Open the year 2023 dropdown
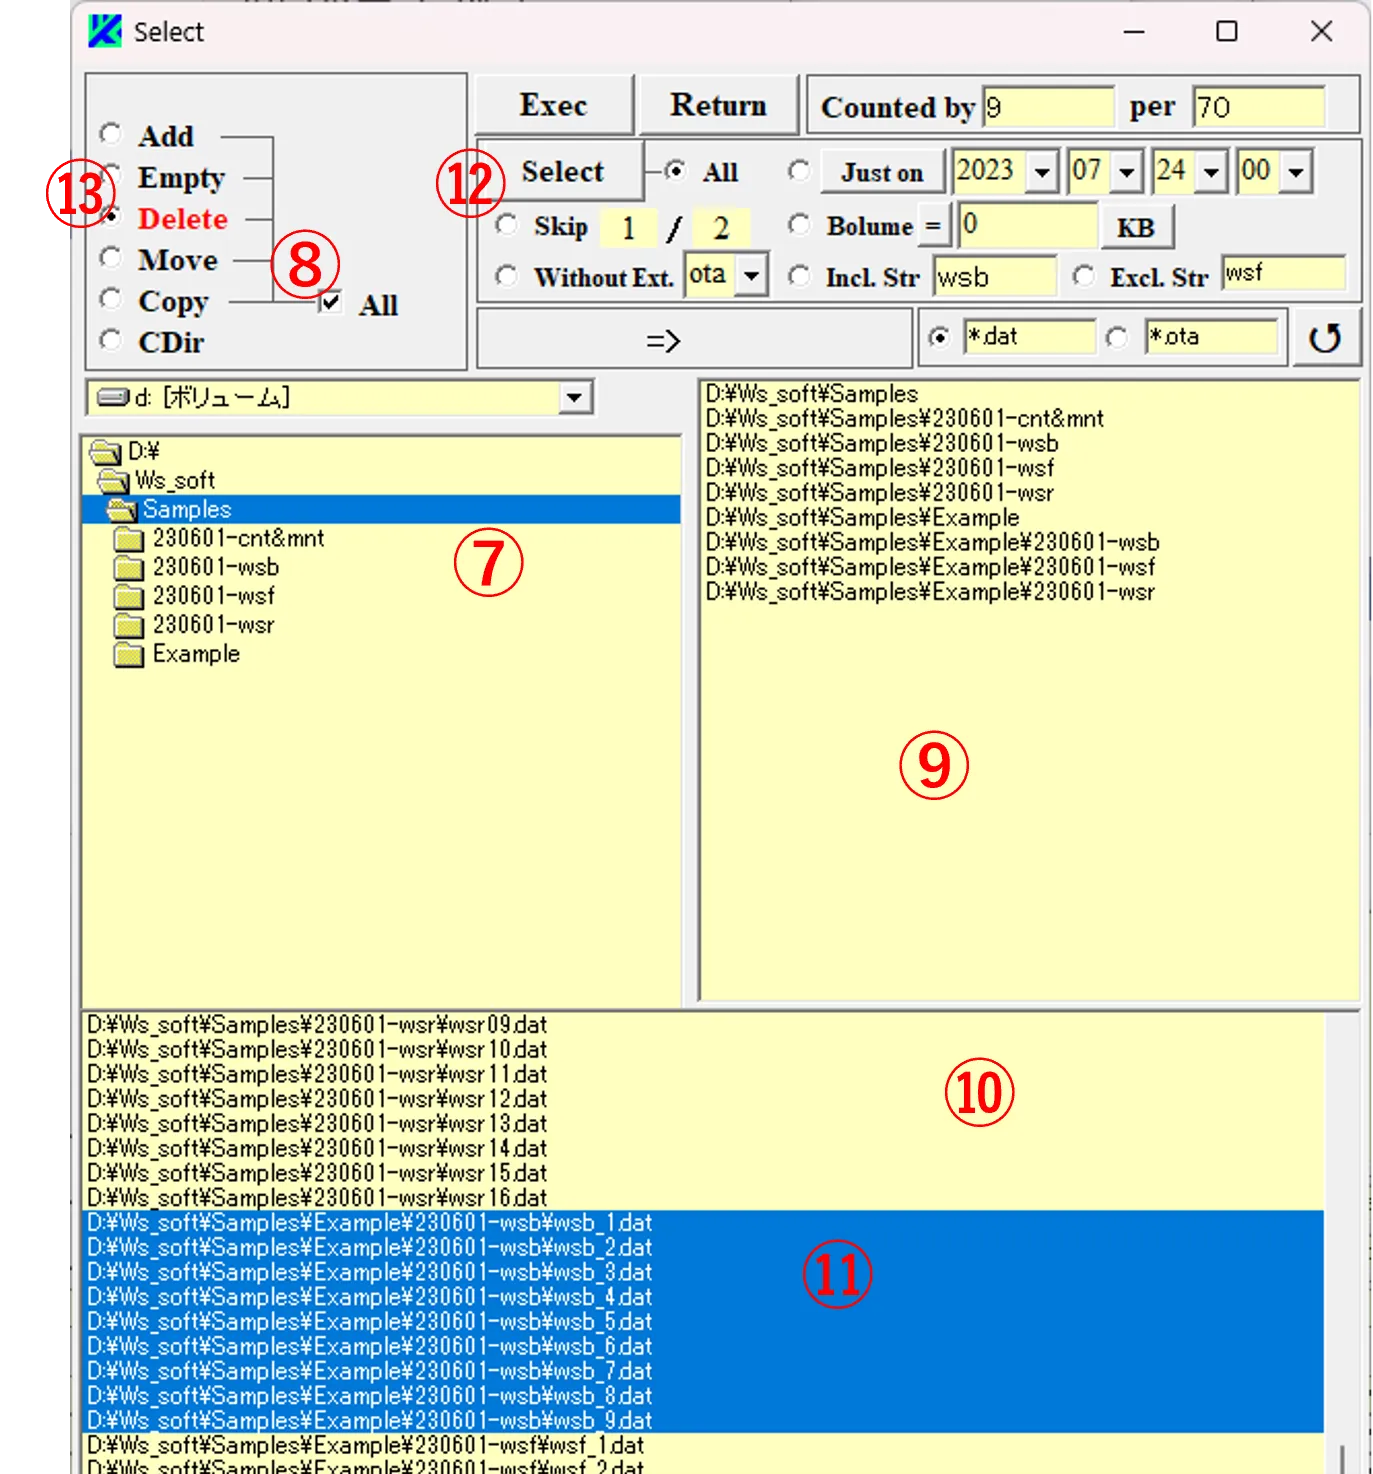The image size is (1373, 1474). pos(1042,172)
